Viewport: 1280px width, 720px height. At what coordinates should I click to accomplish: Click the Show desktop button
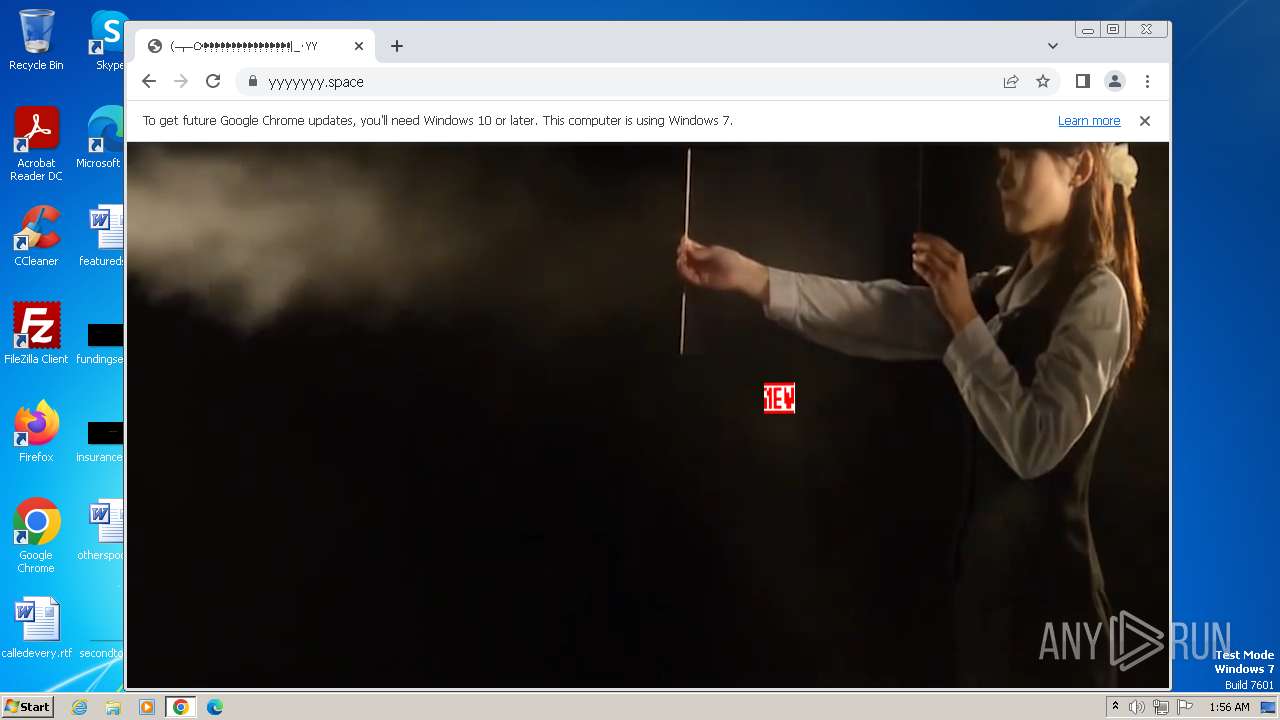pyautogui.click(x=1269, y=707)
